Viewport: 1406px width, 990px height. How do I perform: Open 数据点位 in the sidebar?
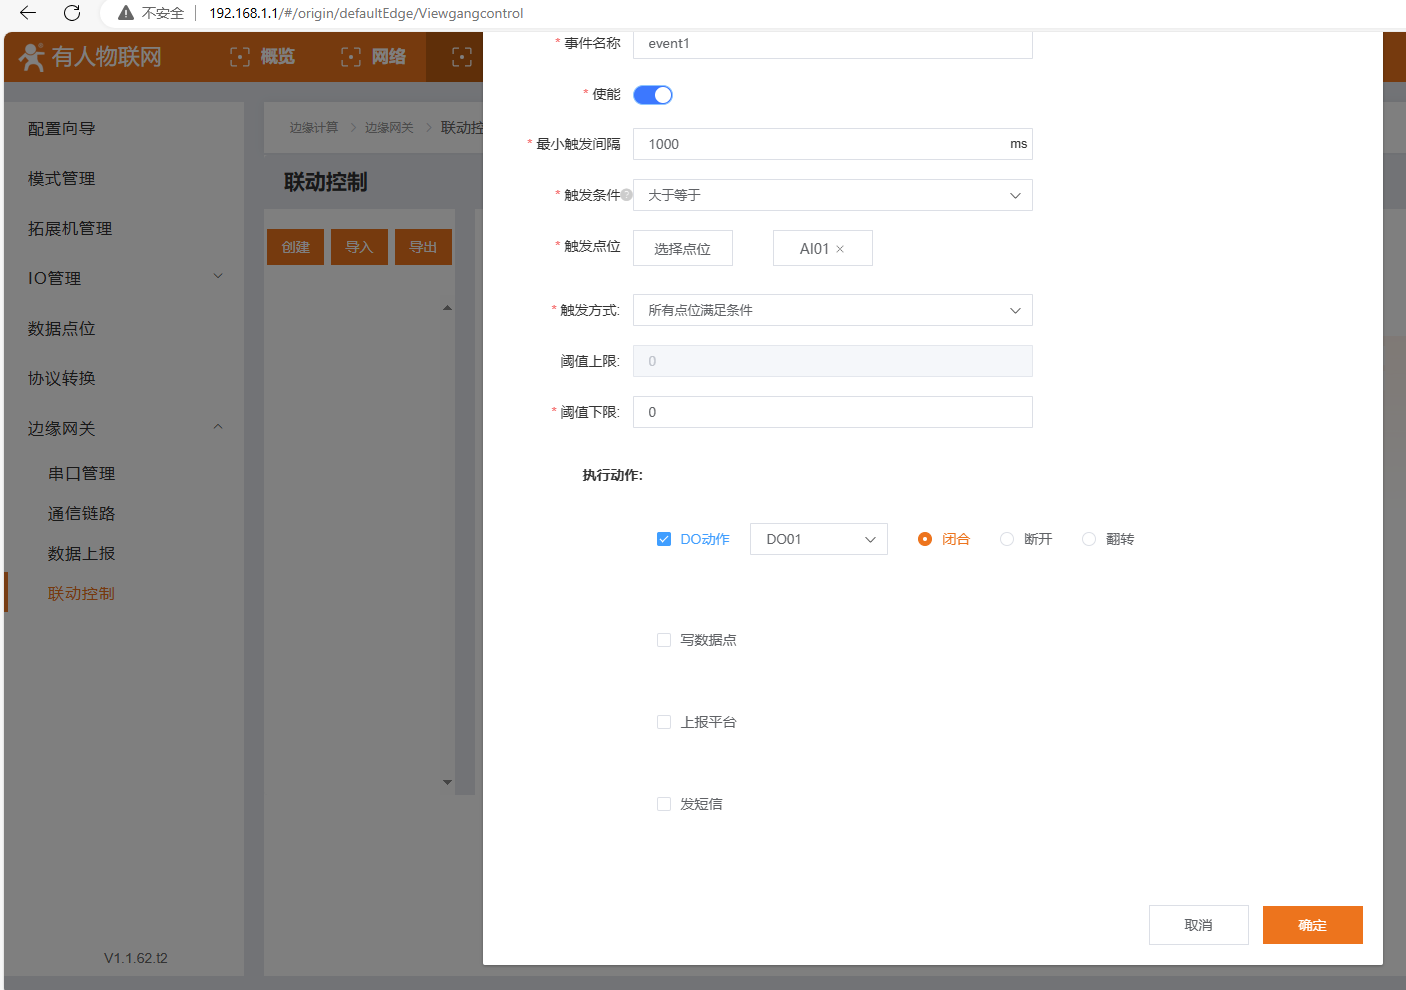pos(62,329)
